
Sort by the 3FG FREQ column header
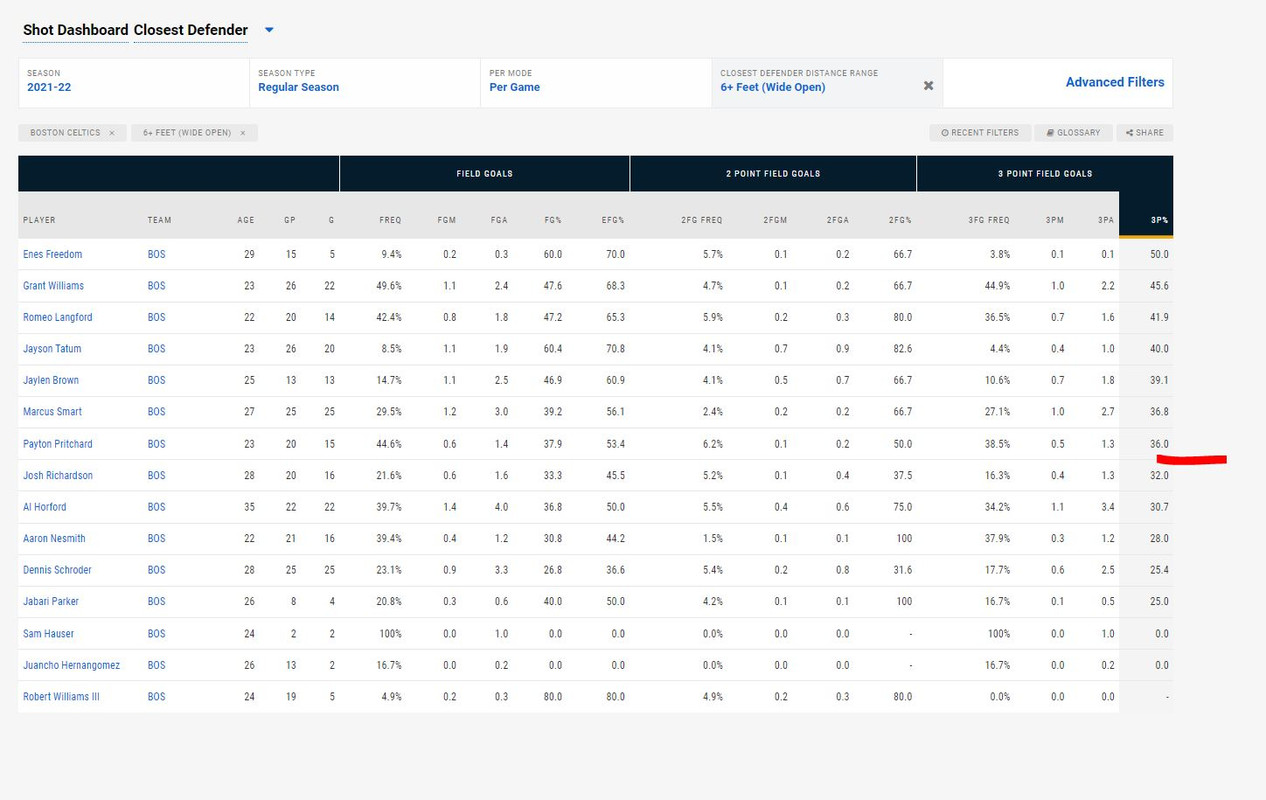pos(988,220)
